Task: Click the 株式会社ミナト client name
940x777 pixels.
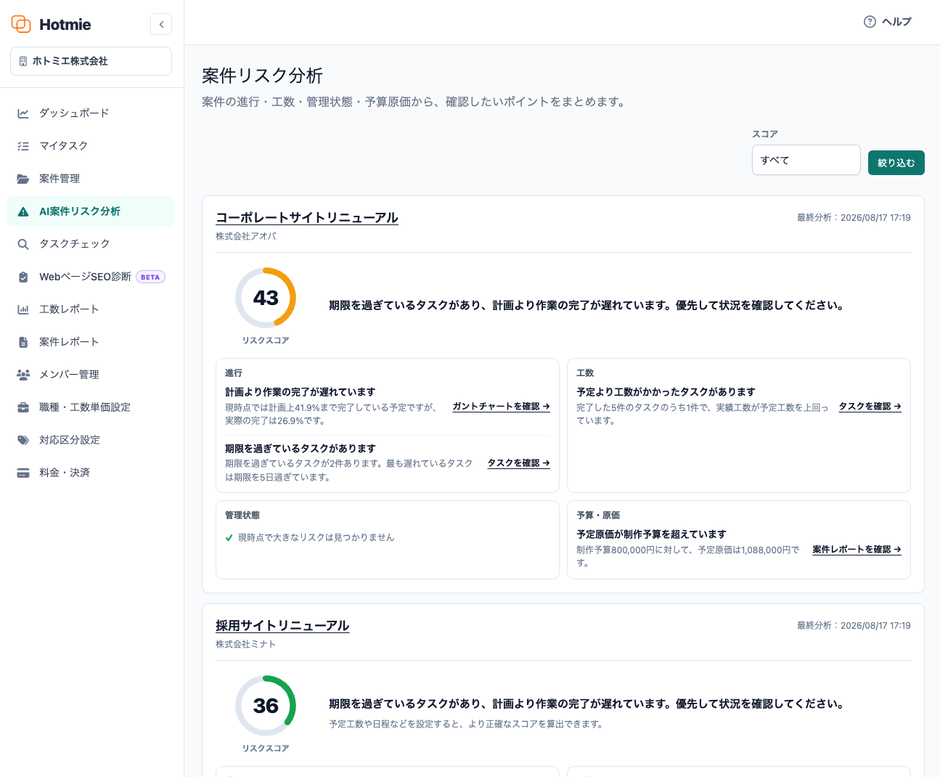Action: [246, 644]
